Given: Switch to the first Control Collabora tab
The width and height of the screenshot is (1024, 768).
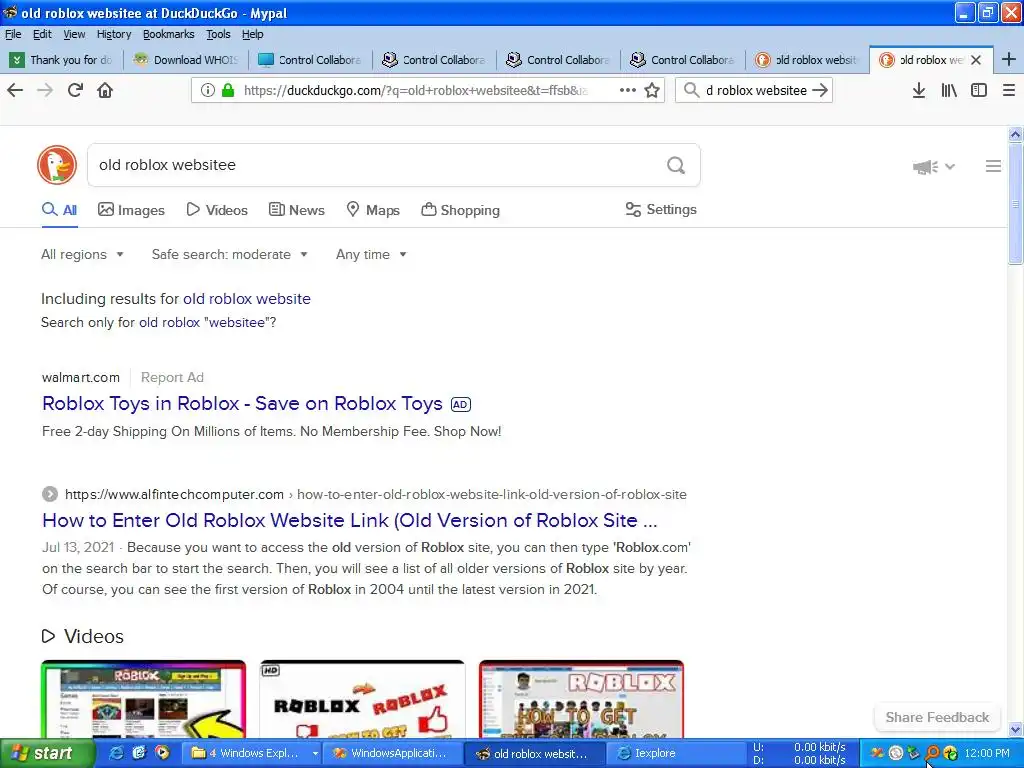Looking at the screenshot, I should click(310, 60).
